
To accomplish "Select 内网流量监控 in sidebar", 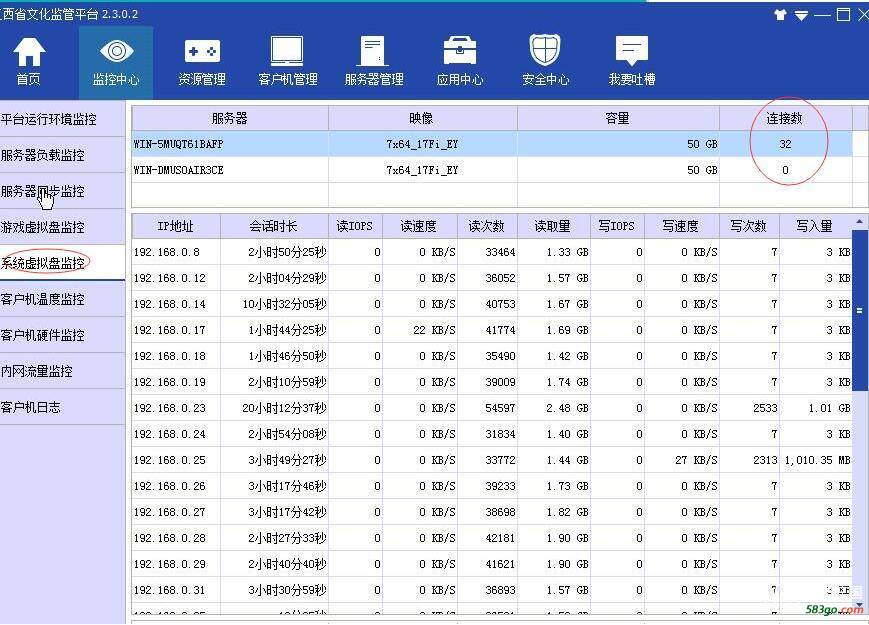I will 62,371.
